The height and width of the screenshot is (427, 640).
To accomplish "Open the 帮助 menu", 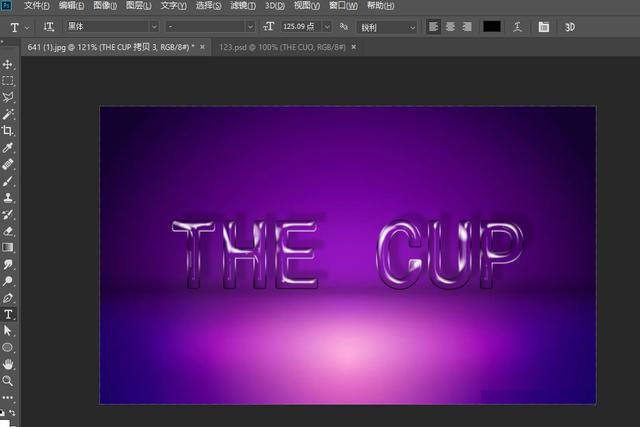I will pos(380,6).
